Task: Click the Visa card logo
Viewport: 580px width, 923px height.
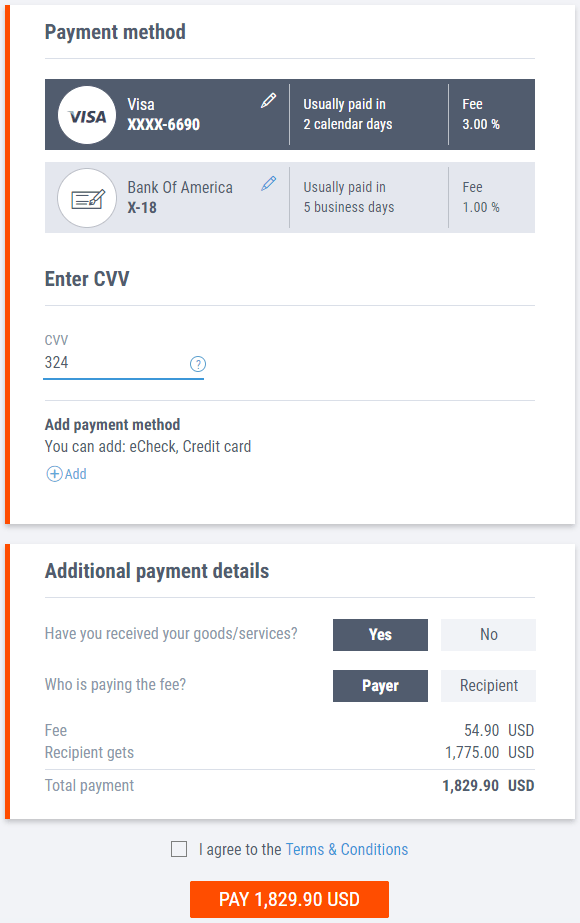Action: tap(86, 114)
